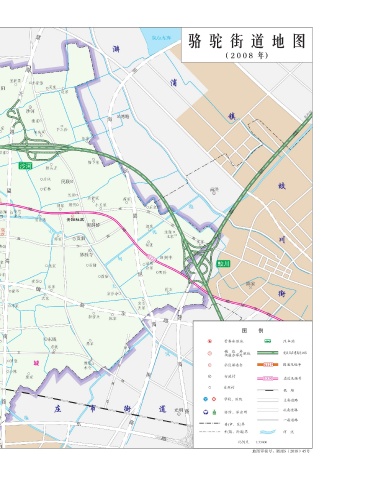This screenshot has height=480, width=389.
Task: Click the blue river symbol in the legend
Action: click(x=267, y=432)
